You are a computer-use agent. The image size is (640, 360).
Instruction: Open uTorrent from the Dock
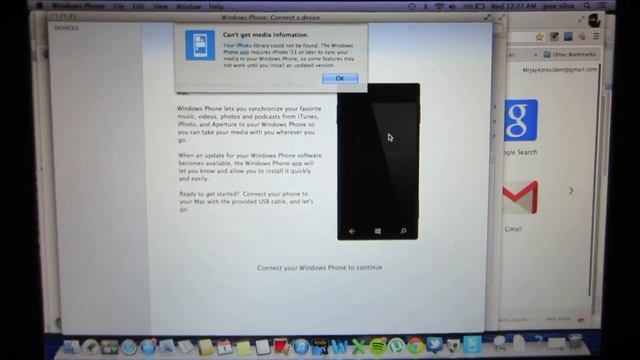[x=396, y=347]
